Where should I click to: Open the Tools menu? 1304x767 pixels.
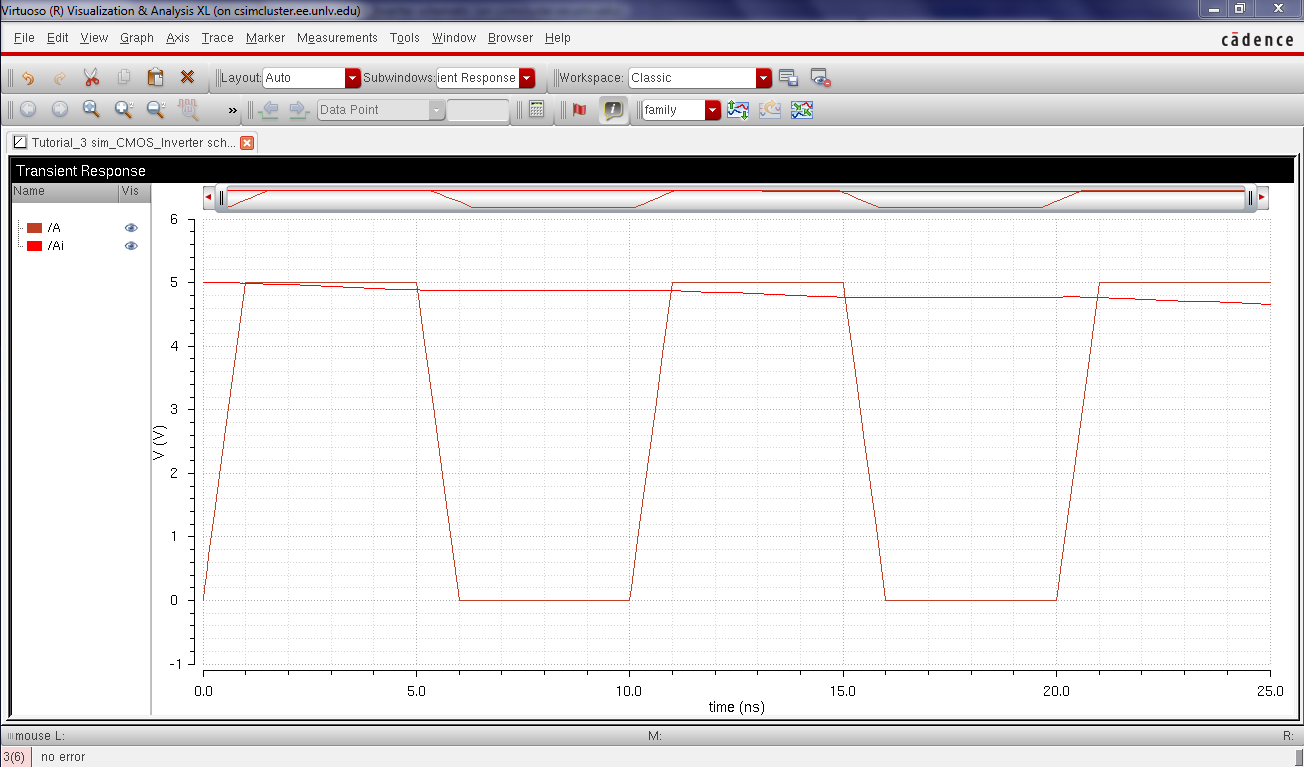click(x=405, y=38)
